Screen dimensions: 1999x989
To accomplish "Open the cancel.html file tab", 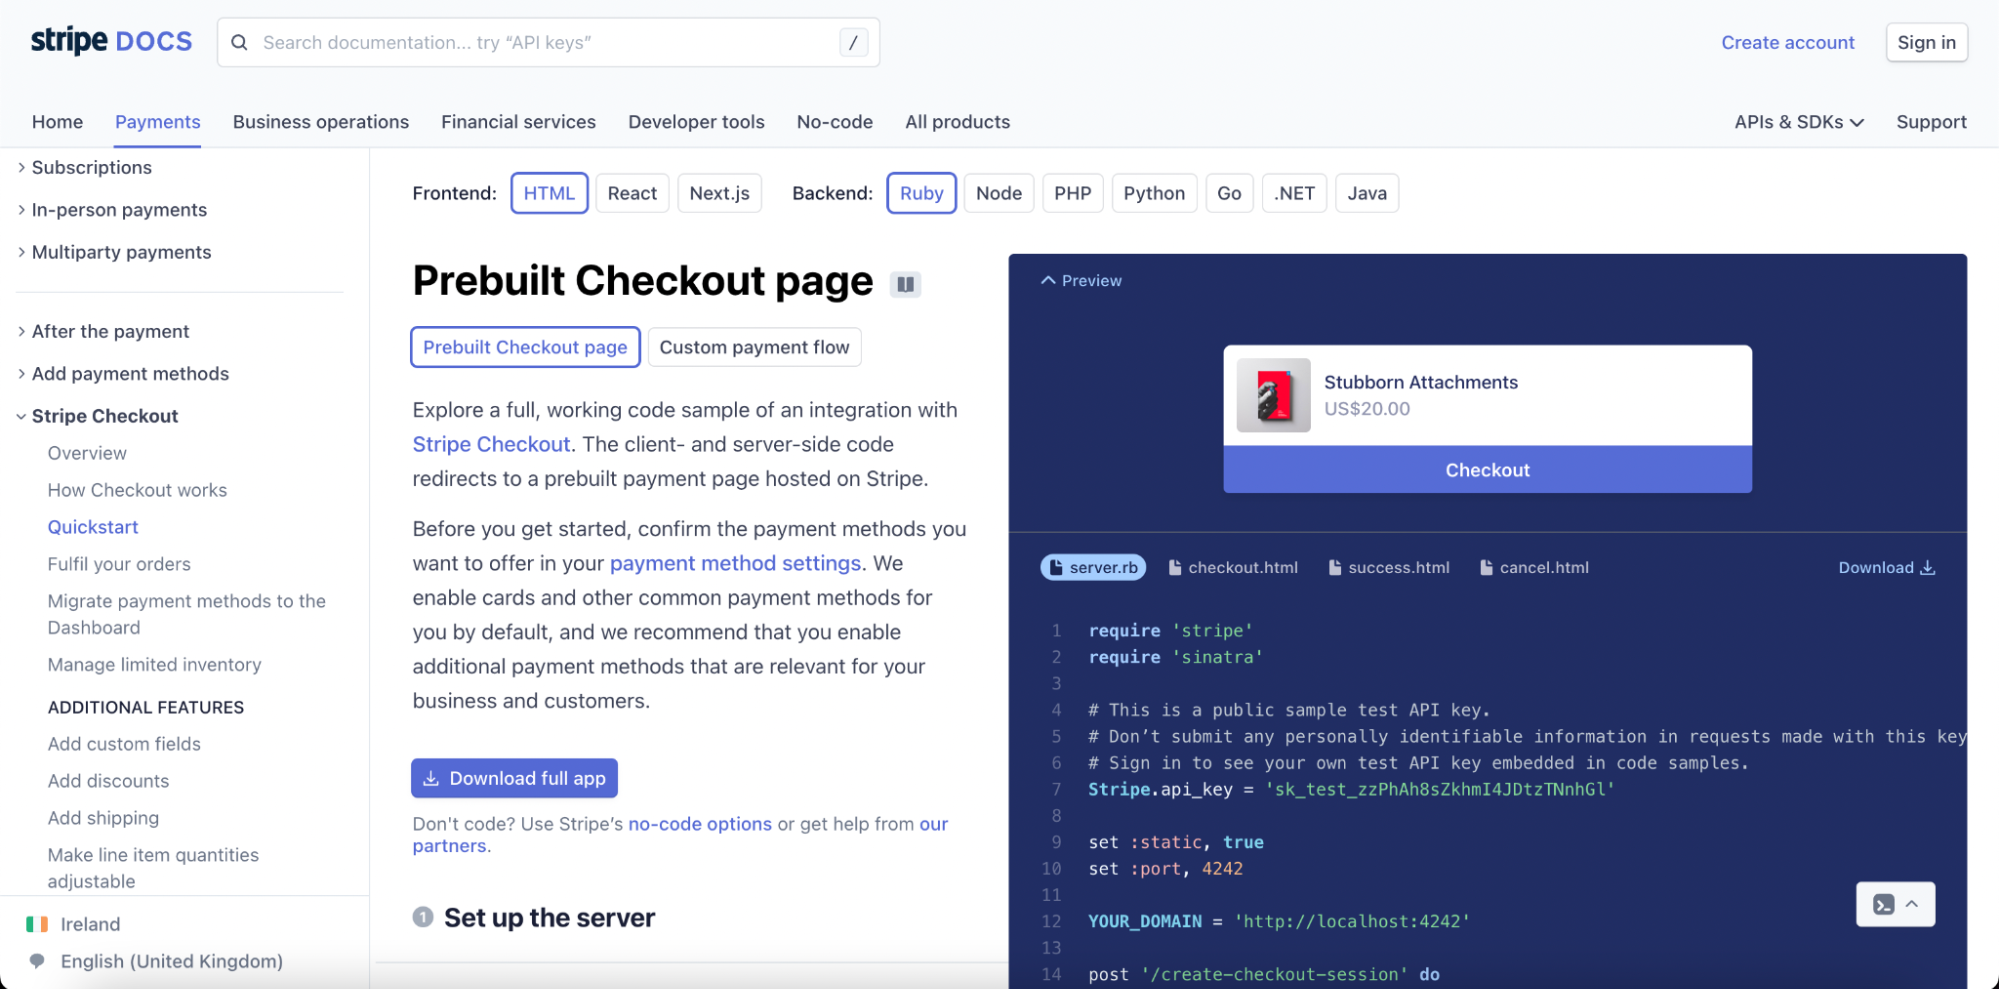I will (1534, 567).
